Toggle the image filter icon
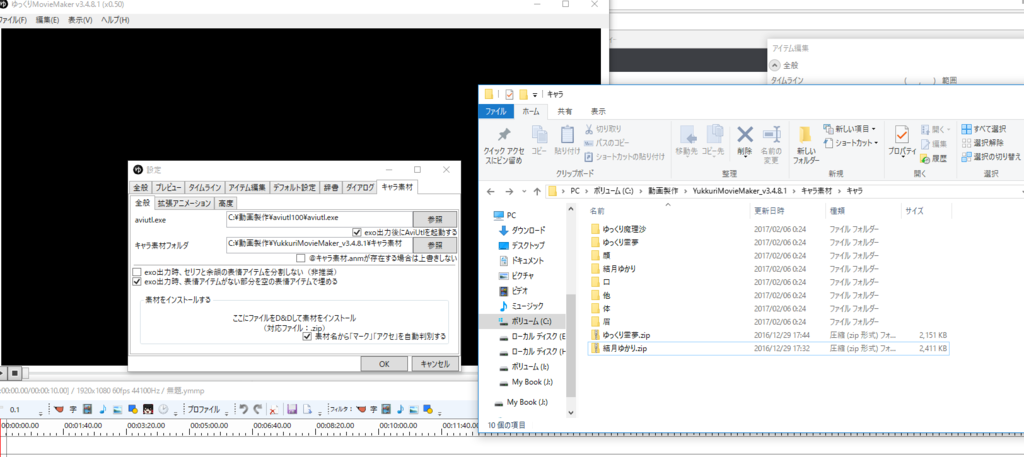This screenshot has width=1024, height=457. pos(414,409)
